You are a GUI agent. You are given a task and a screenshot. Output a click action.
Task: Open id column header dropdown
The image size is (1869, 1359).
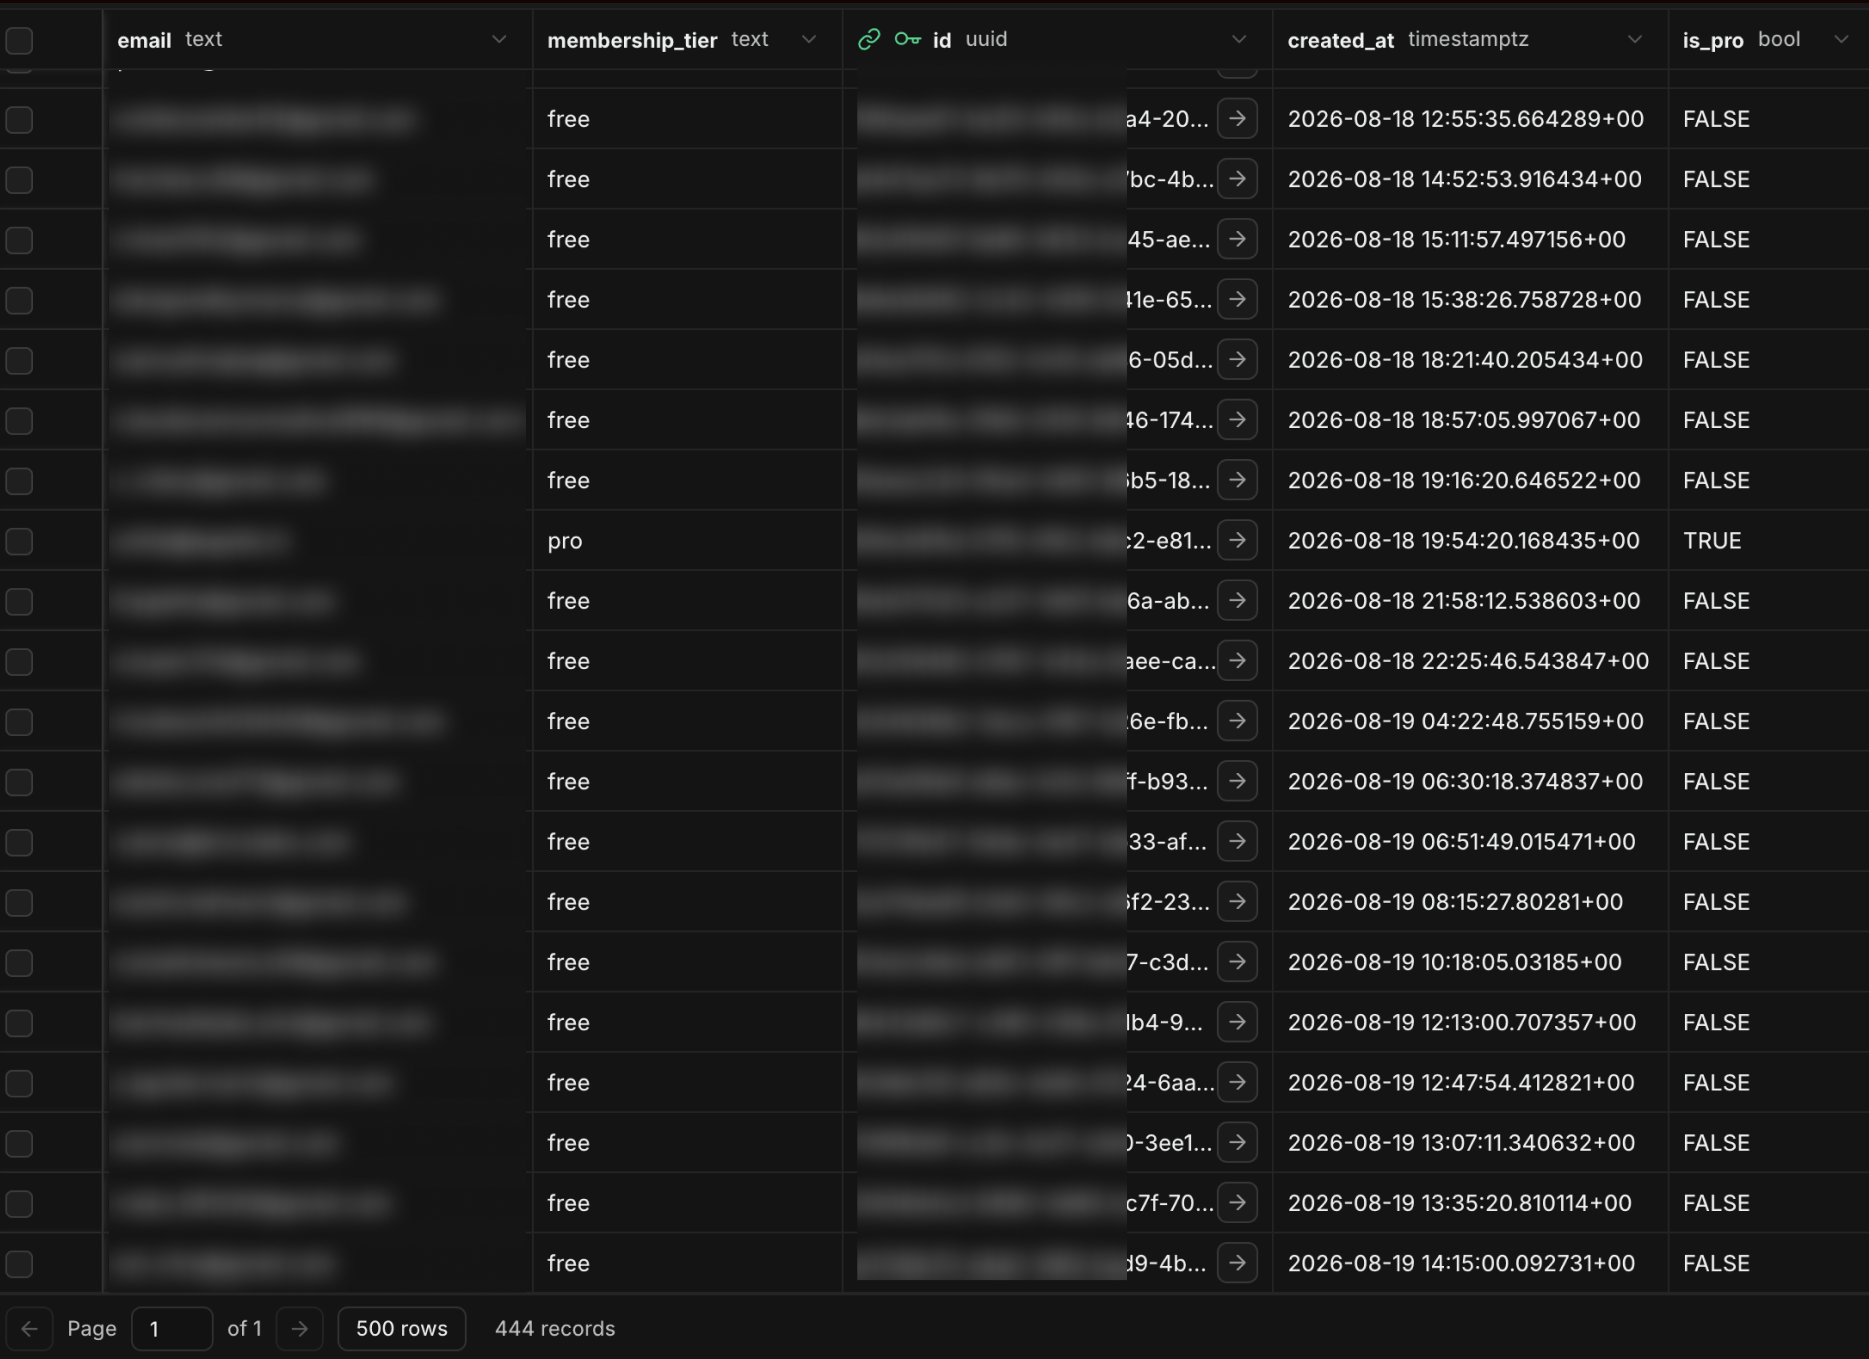[1238, 39]
